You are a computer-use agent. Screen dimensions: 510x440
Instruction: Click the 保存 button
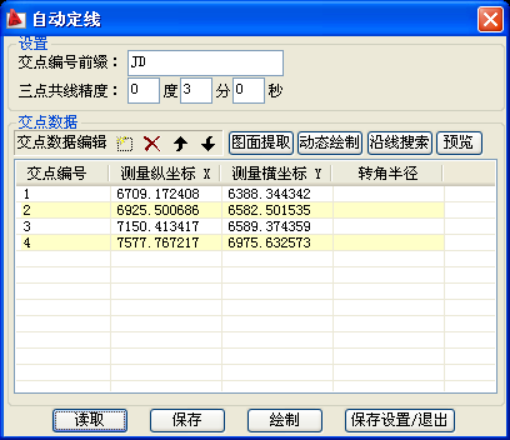coord(187,420)
